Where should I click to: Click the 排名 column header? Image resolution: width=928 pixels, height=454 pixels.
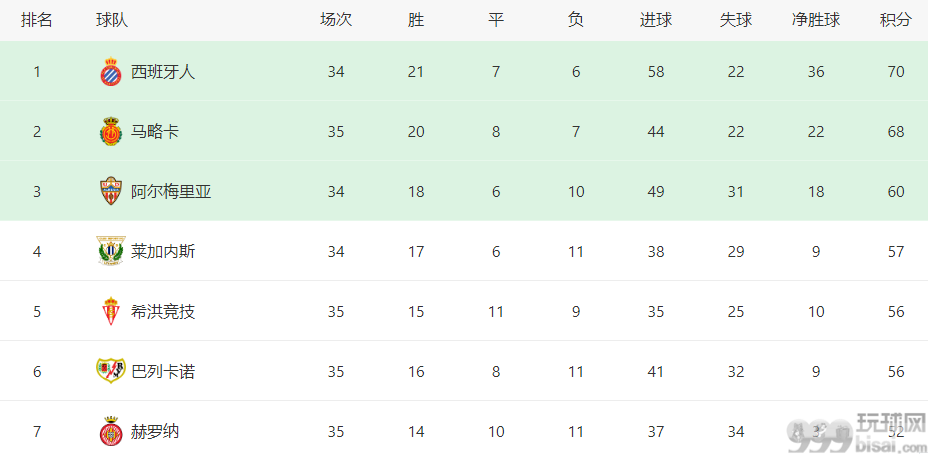click(37, 20)
